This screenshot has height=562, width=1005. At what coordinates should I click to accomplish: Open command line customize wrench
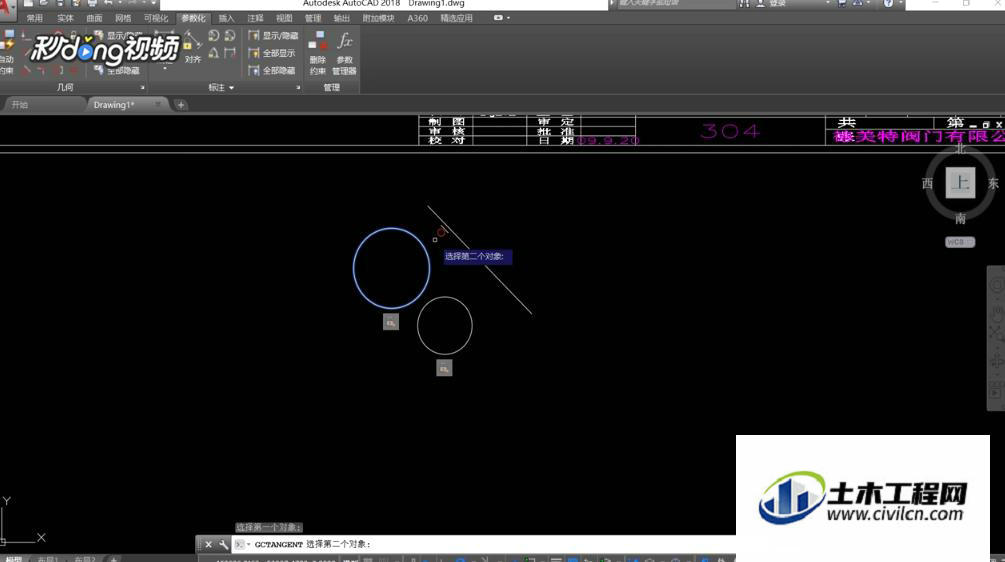coord(223,544)
